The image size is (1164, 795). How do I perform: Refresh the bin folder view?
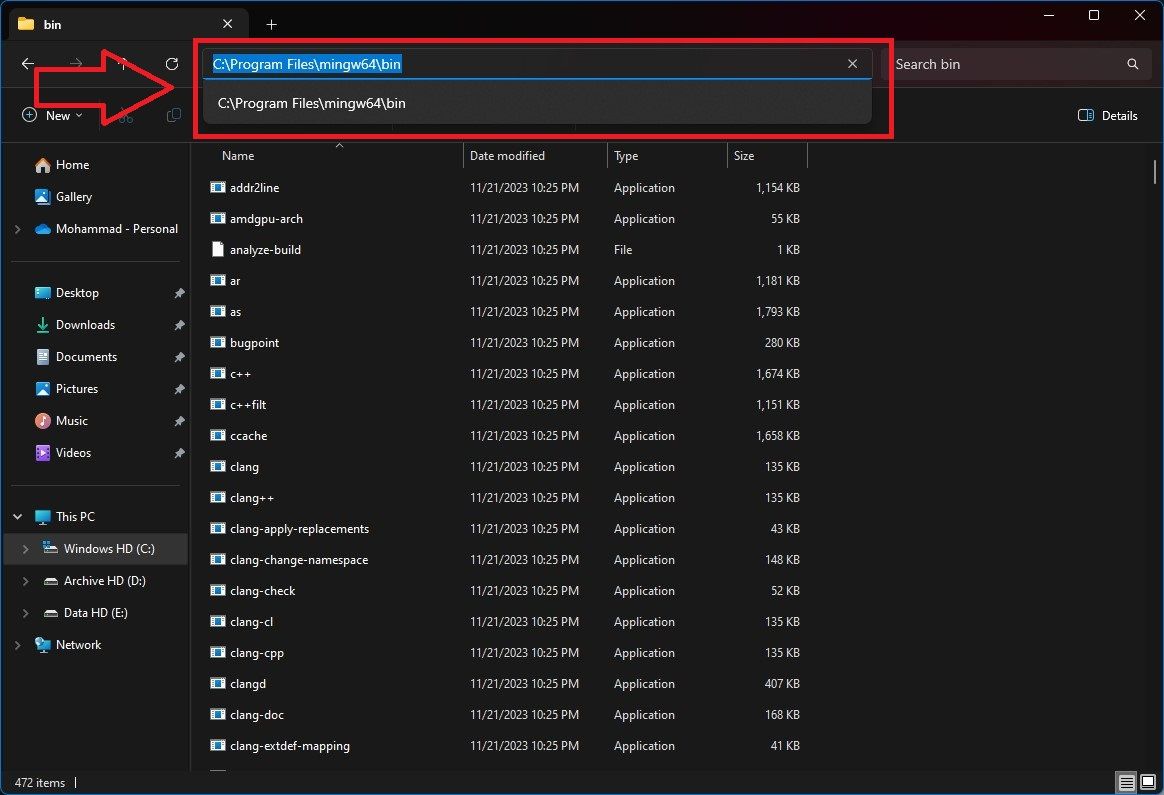click(171, 64)
